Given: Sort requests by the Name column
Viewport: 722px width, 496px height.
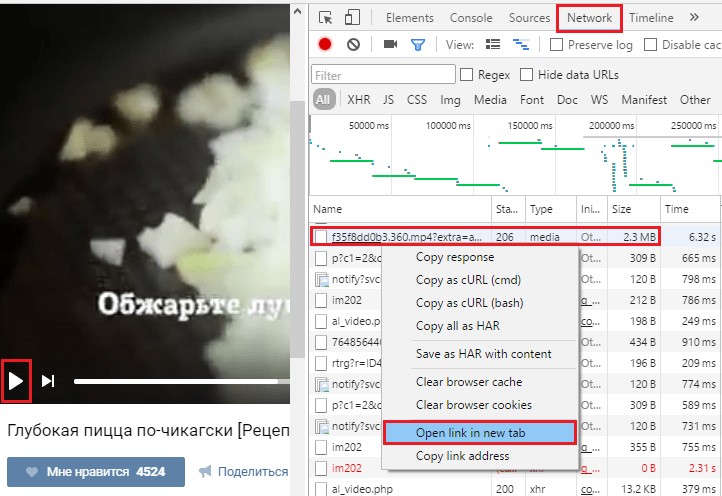Looking at the screenshot, I should coord(400,209).
